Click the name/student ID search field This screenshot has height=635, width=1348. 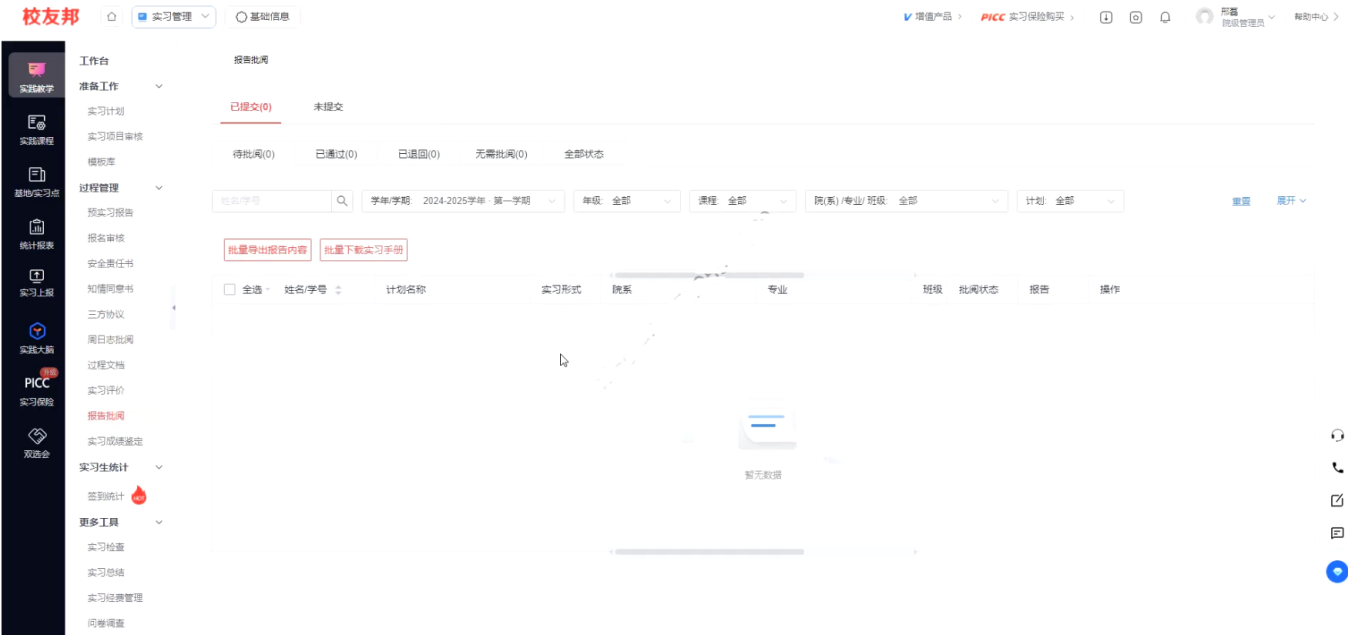point(271,201)
